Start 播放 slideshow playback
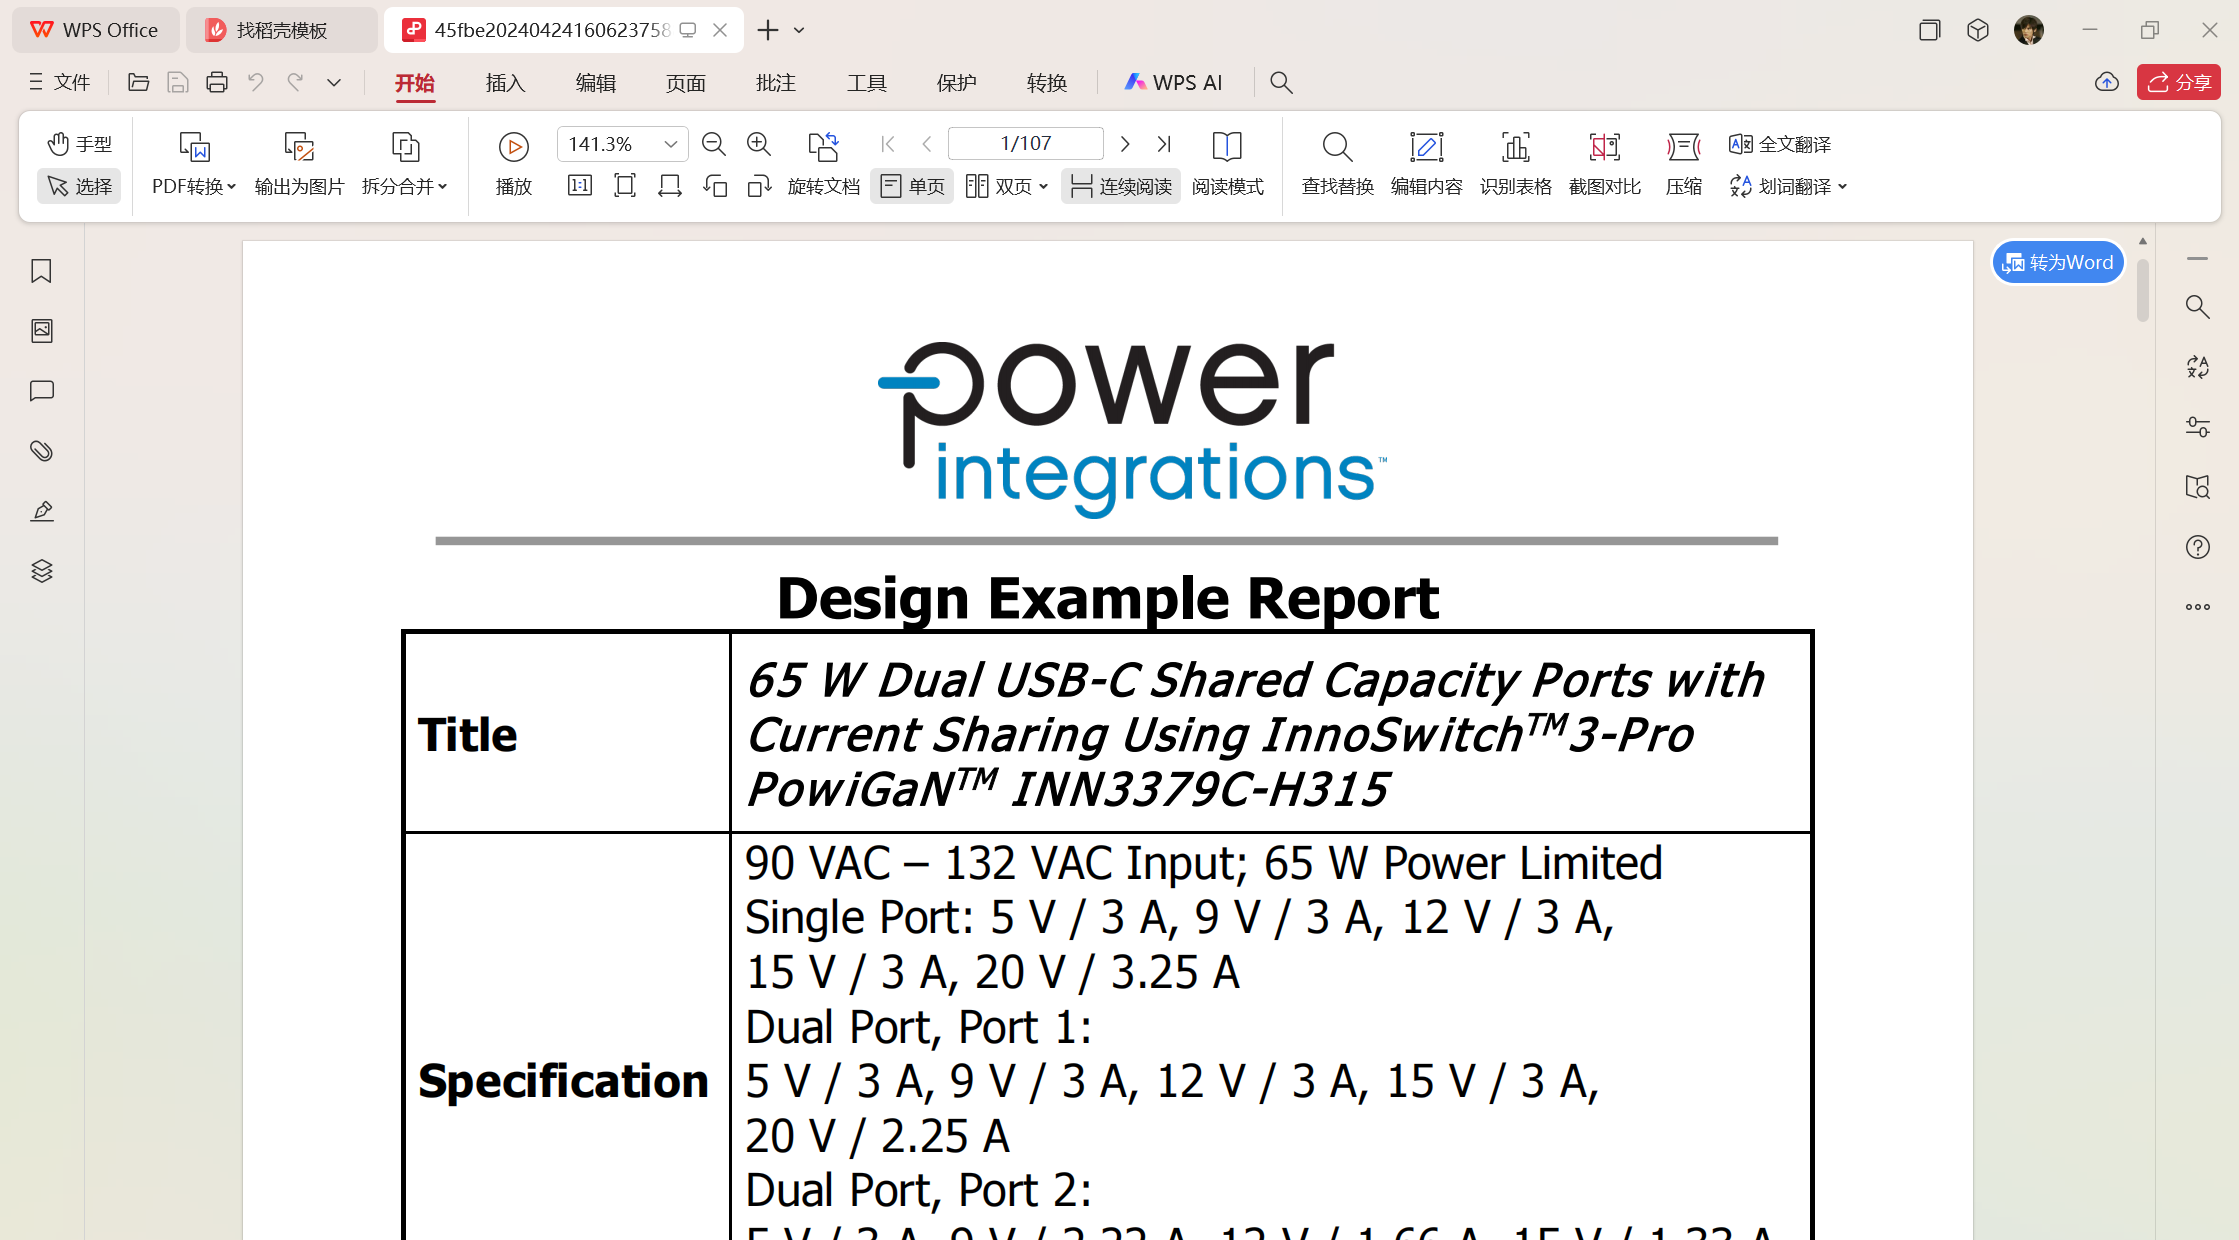This screenshot has height=1240, width=2239. click(514, 164)
